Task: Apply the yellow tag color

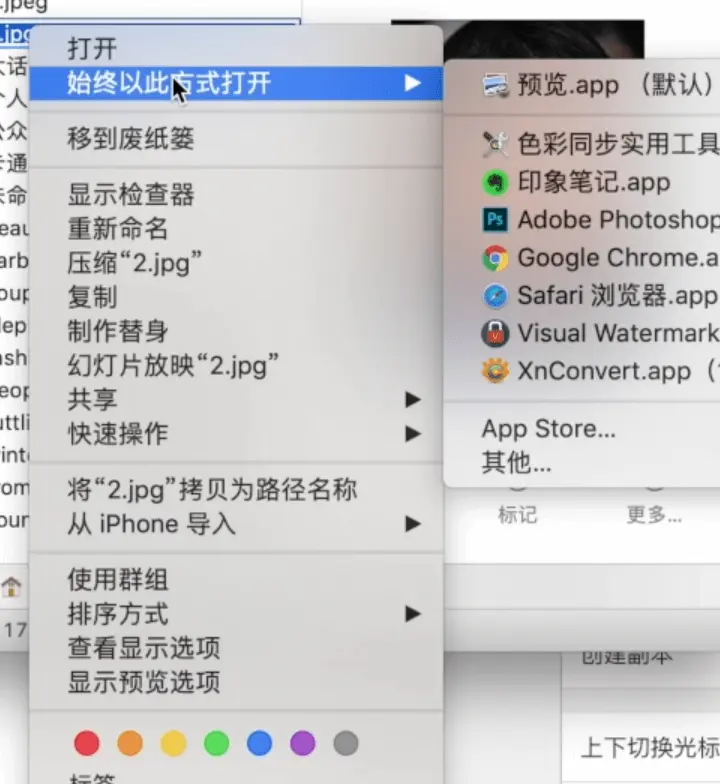Action: [x=174, y=744]
